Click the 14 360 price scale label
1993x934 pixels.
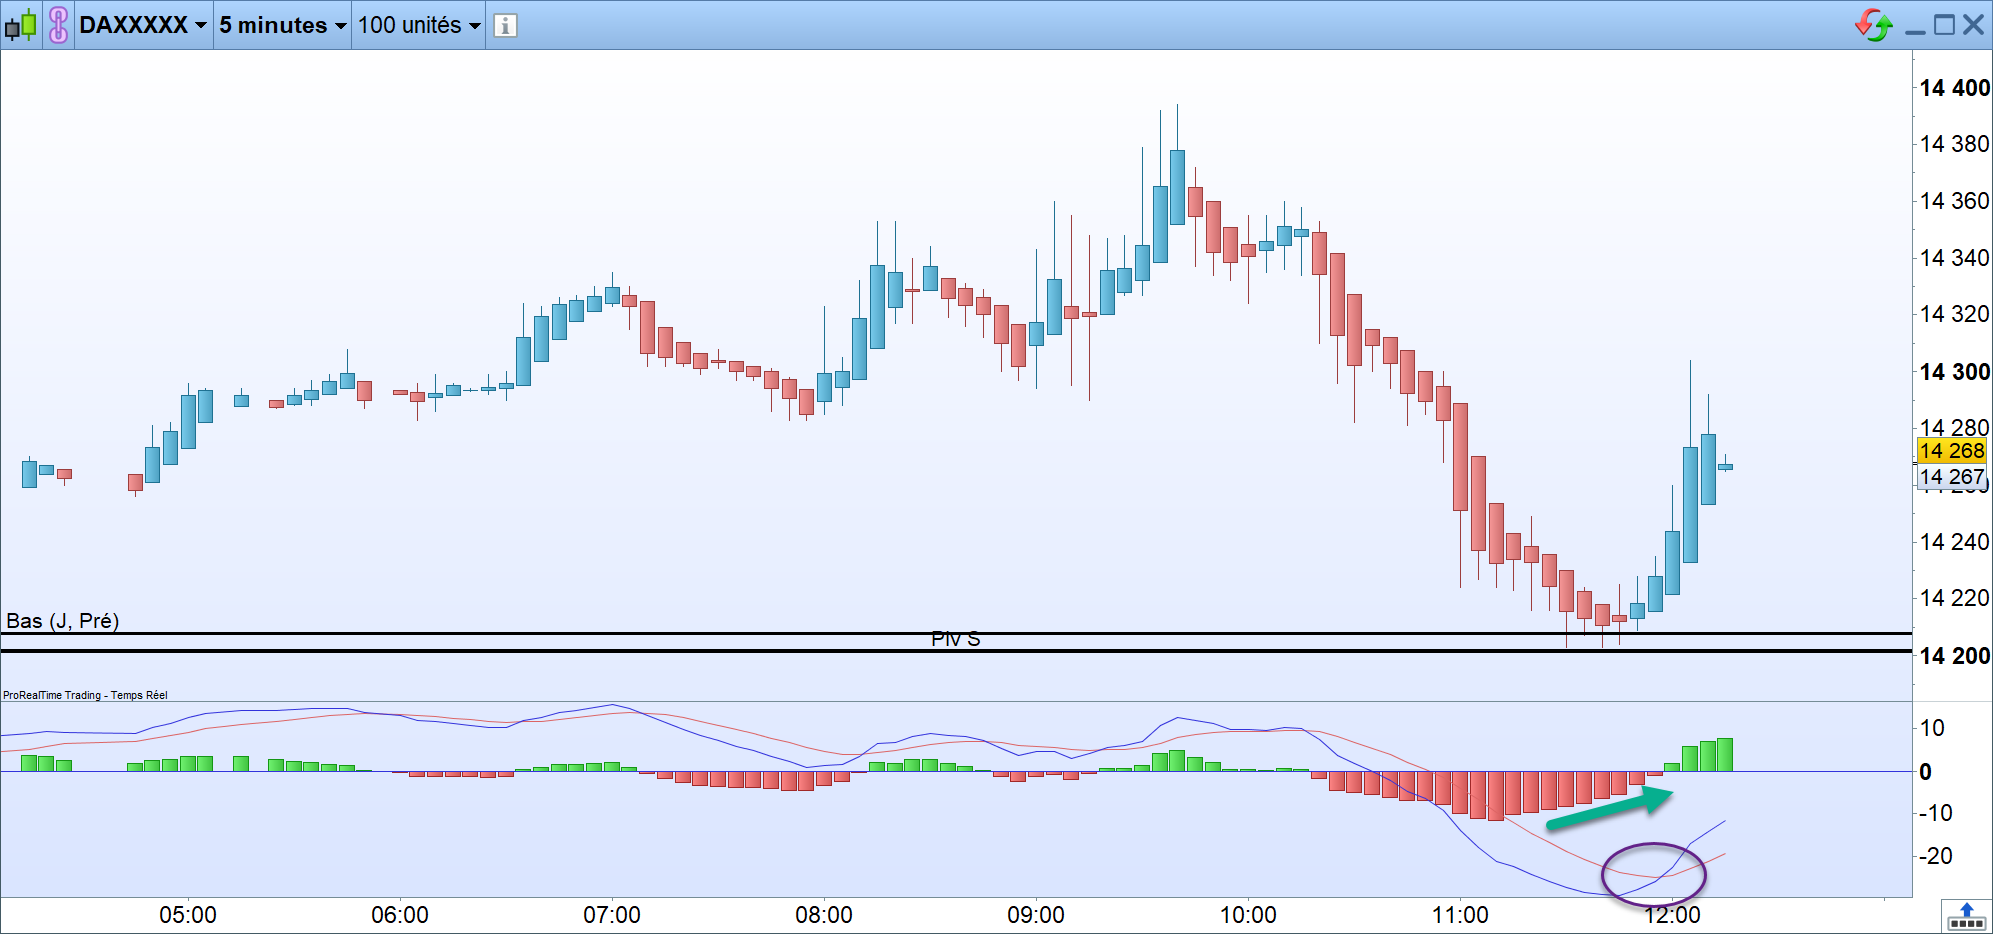click(1954, 201)
